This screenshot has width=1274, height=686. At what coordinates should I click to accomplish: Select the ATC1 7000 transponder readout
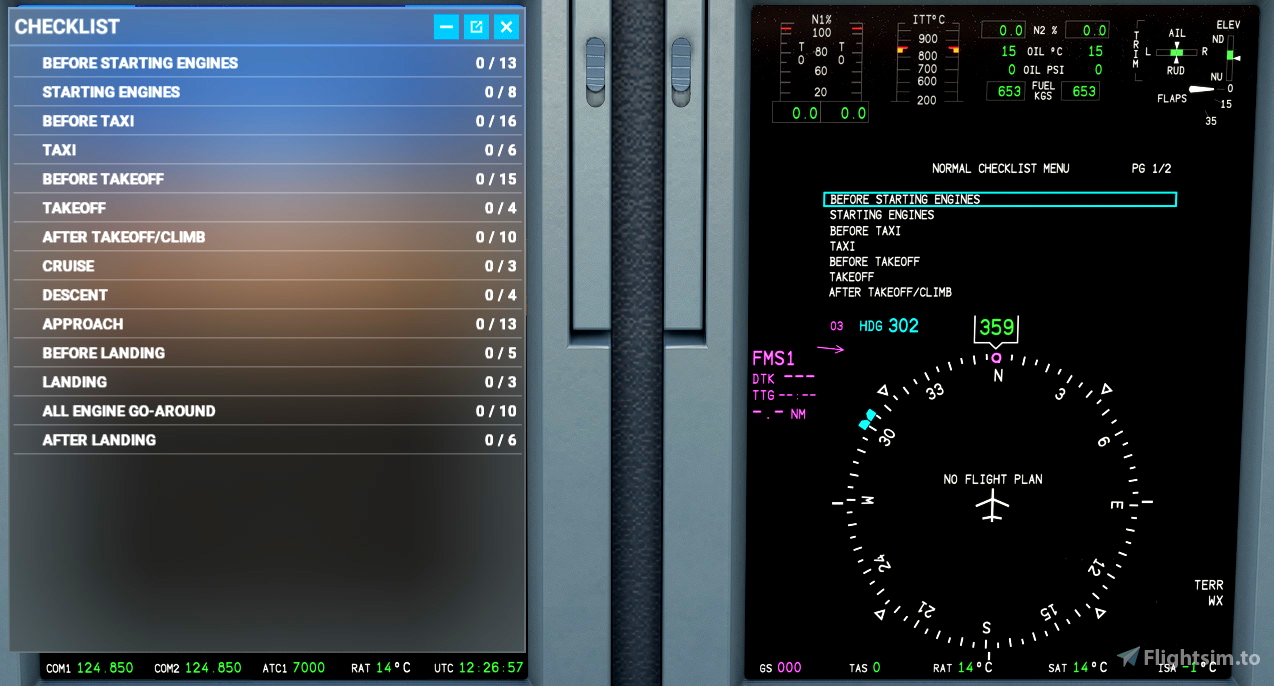[x=293, y=668]
